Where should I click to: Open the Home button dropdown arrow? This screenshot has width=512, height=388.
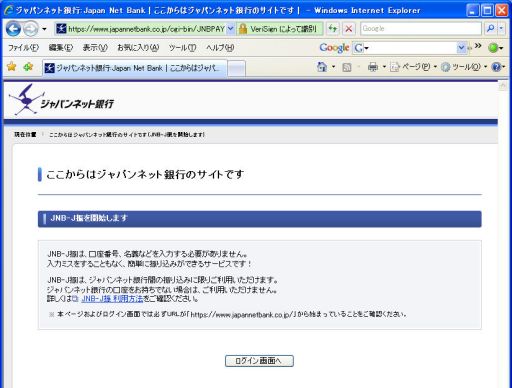333,67
